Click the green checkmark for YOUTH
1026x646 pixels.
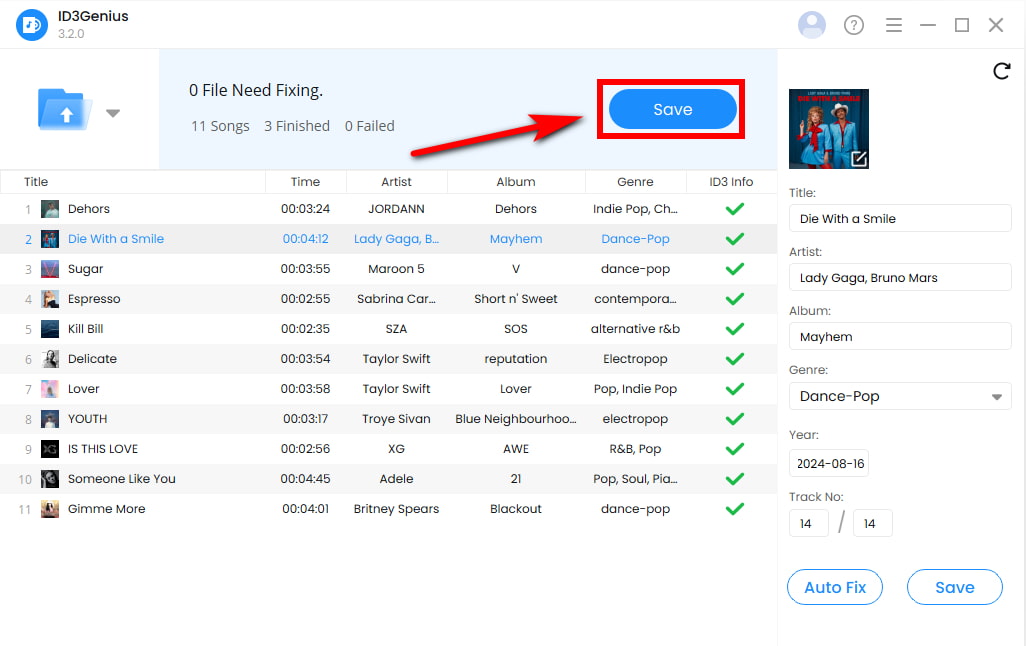point(735,419)
